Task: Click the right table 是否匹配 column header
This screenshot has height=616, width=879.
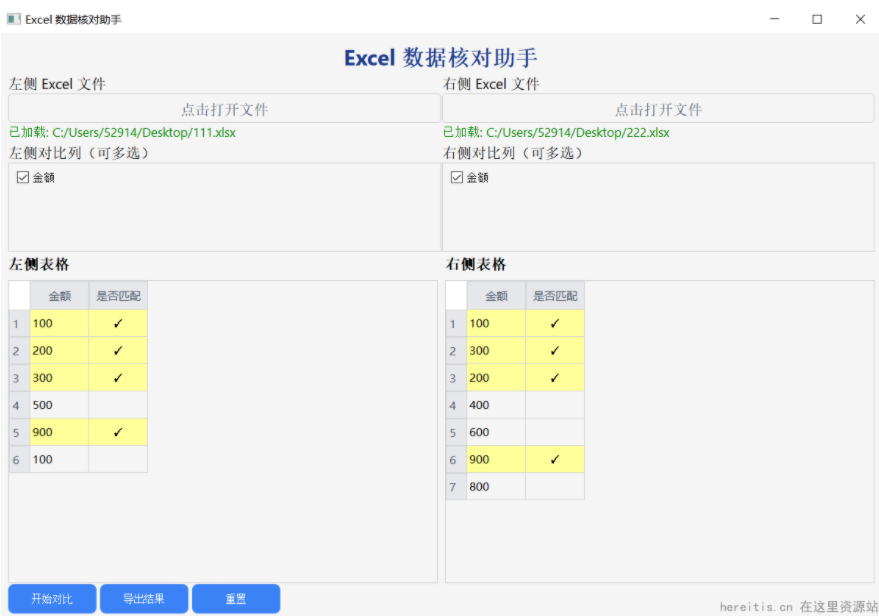Action: pos(555,296)
